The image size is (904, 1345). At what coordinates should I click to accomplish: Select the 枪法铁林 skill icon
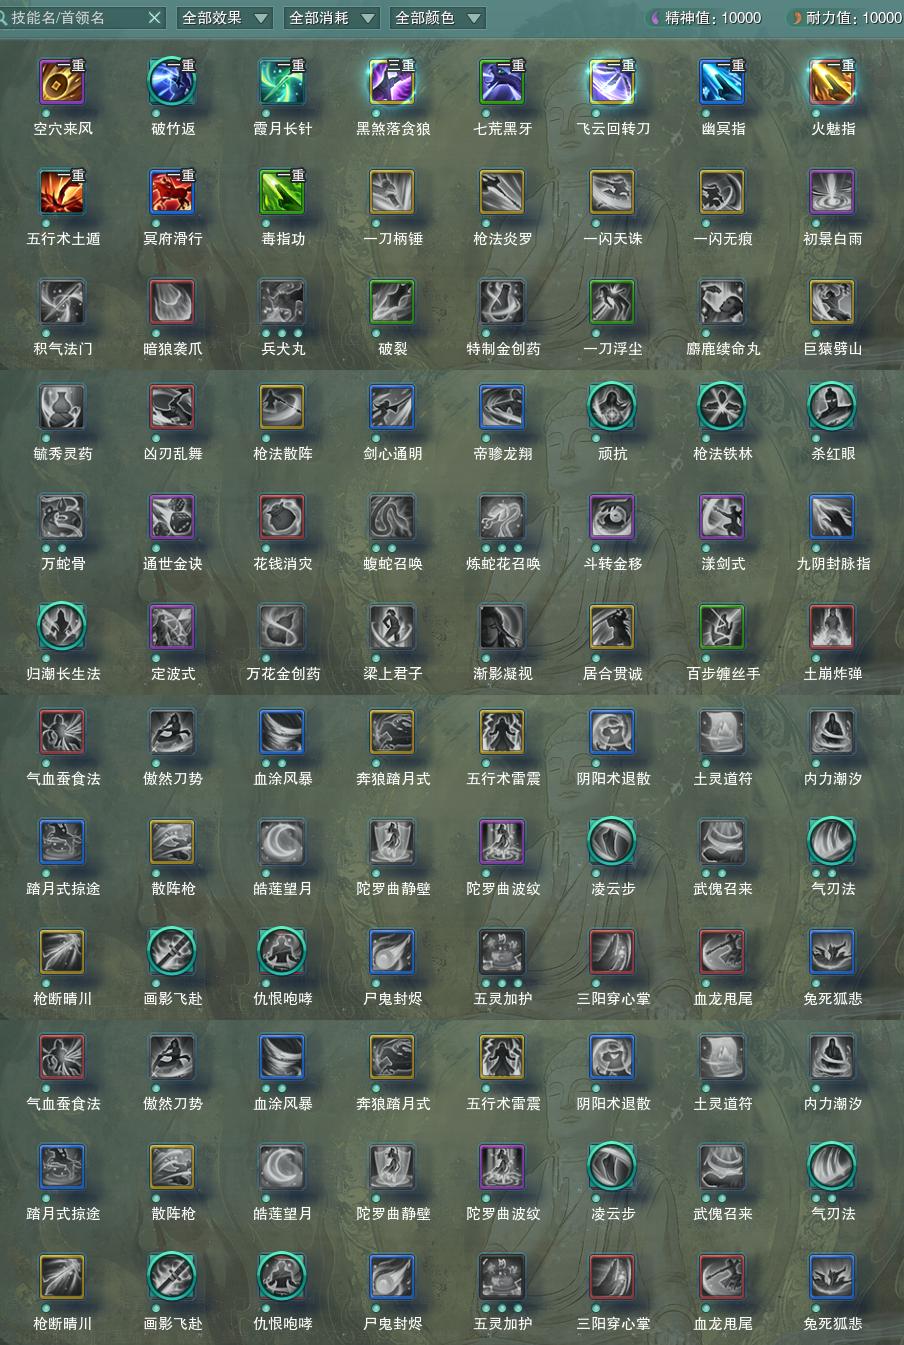point(723,407)
